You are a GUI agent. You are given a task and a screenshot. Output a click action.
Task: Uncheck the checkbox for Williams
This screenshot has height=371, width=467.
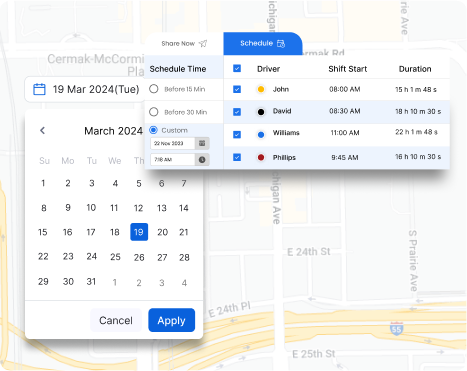click(x=237, y=134)
